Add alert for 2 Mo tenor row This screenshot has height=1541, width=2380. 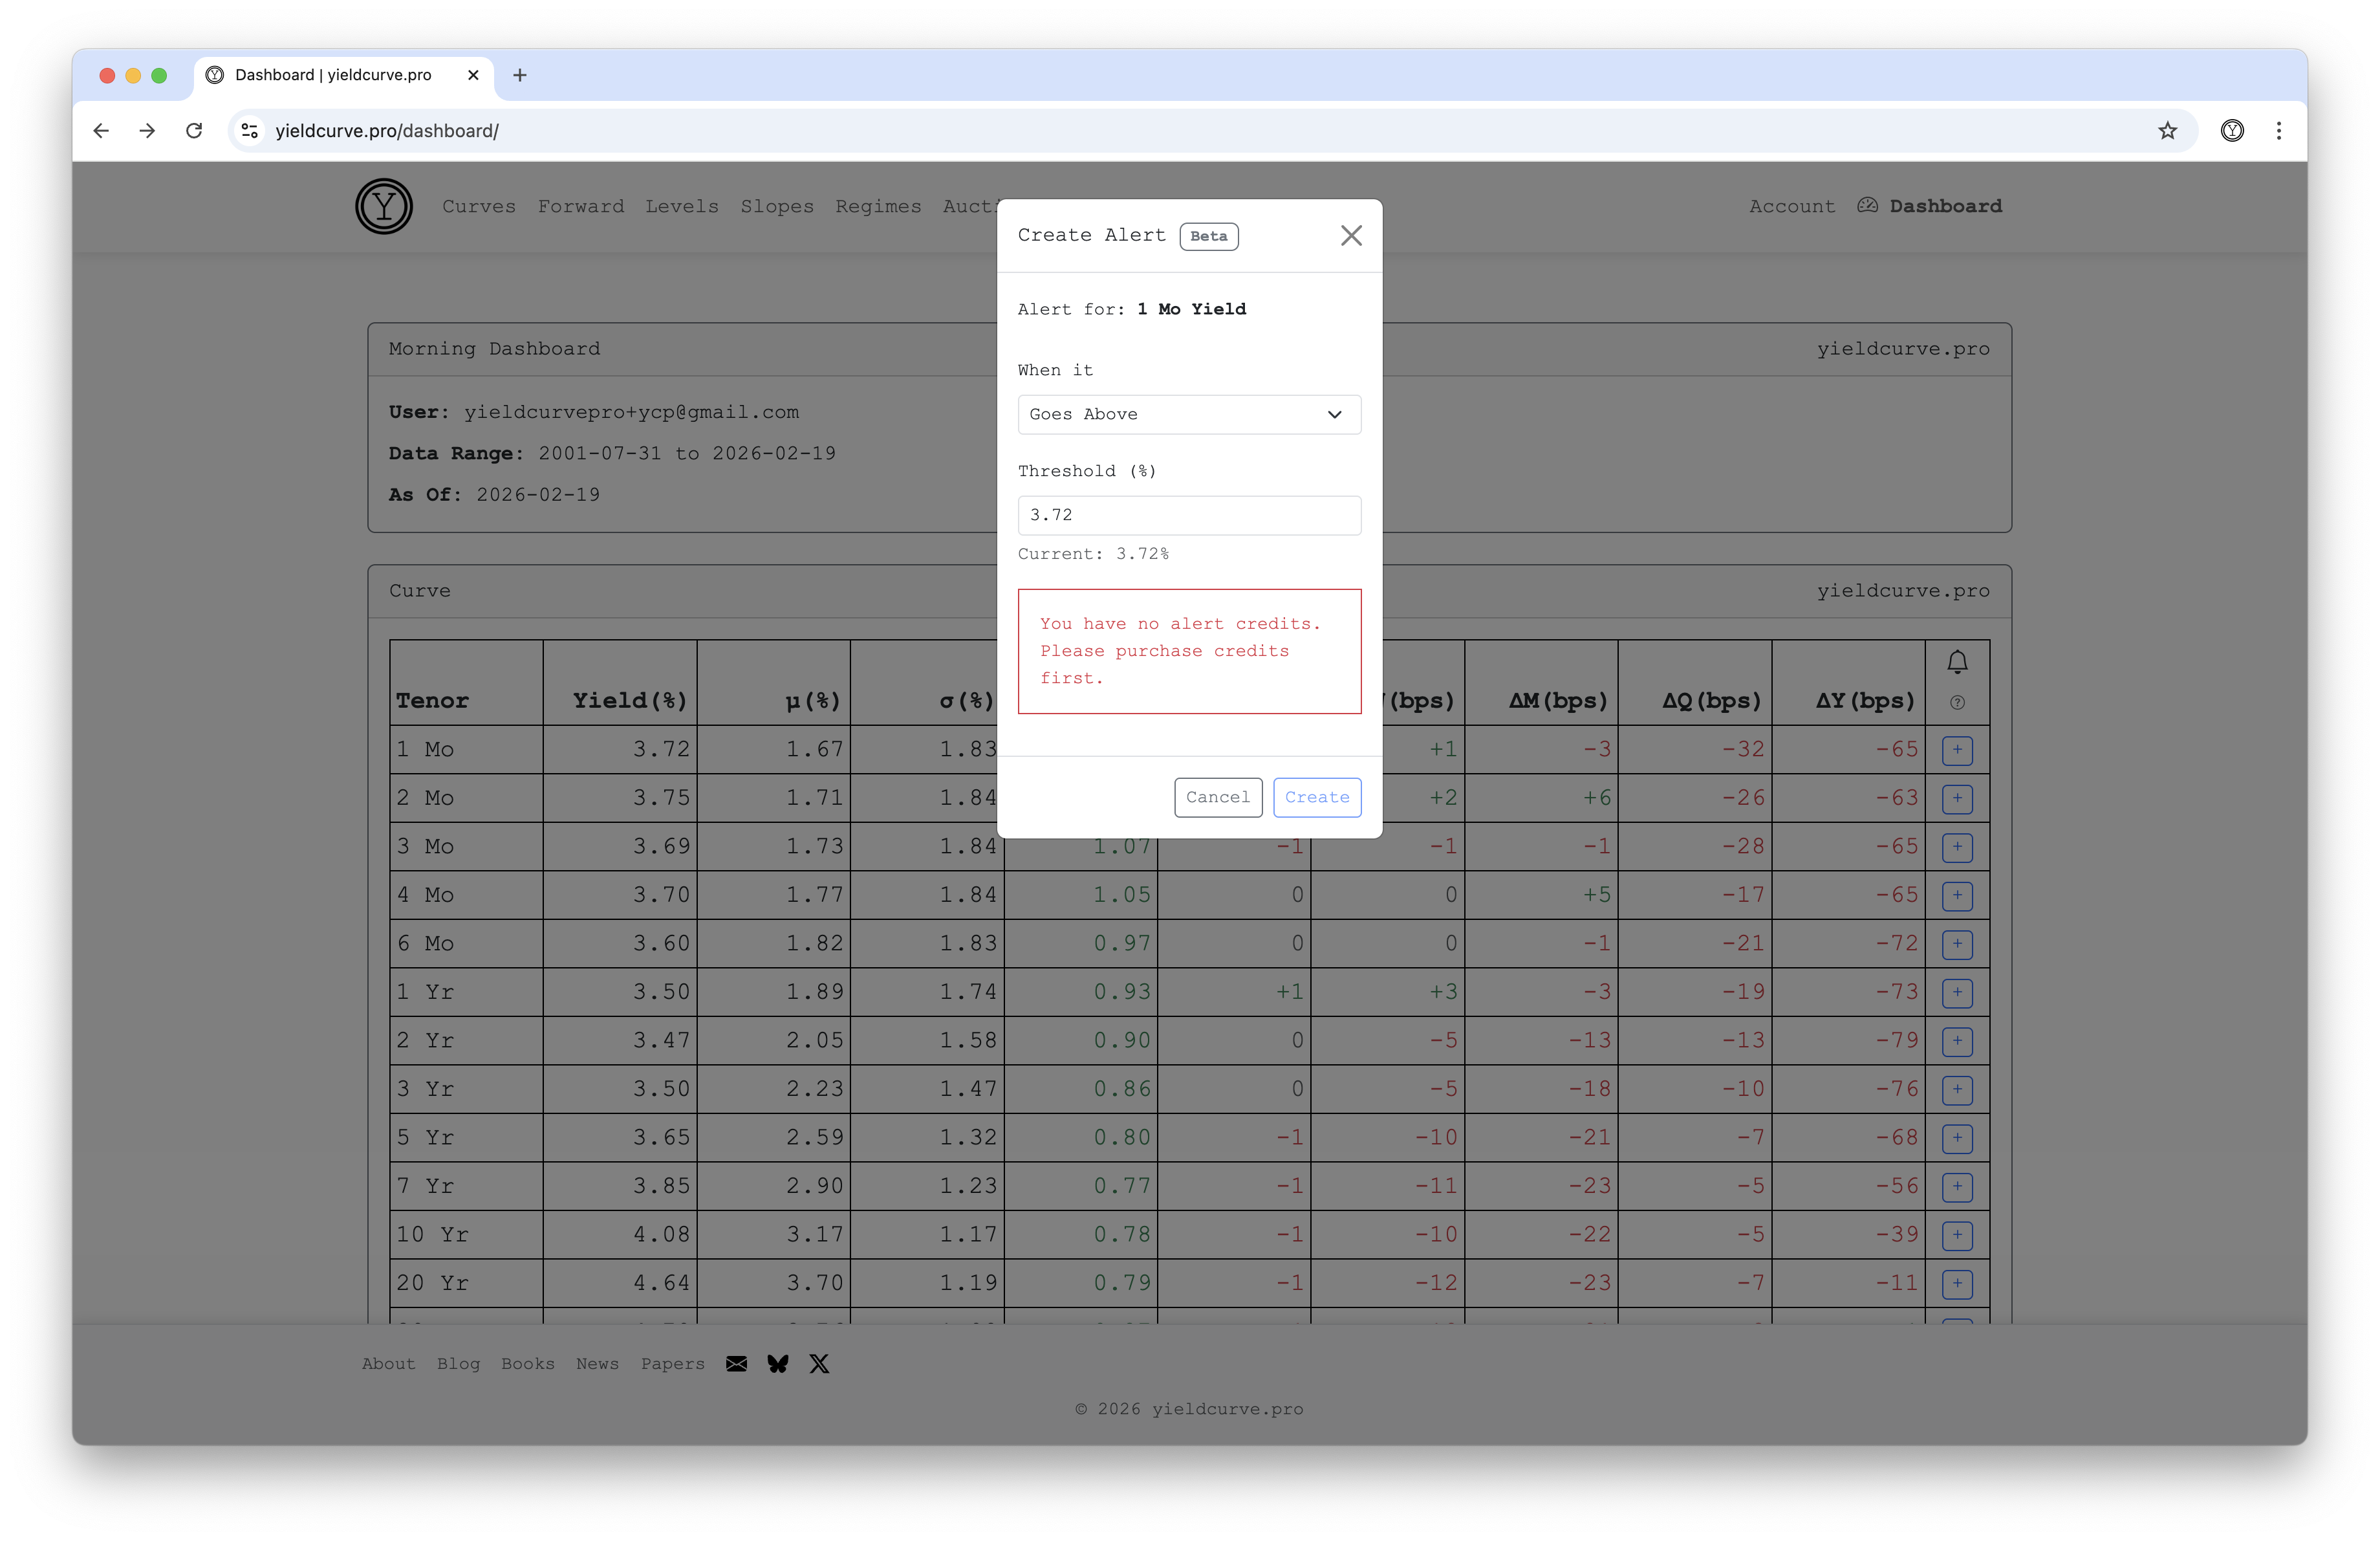pos(1957,798)
